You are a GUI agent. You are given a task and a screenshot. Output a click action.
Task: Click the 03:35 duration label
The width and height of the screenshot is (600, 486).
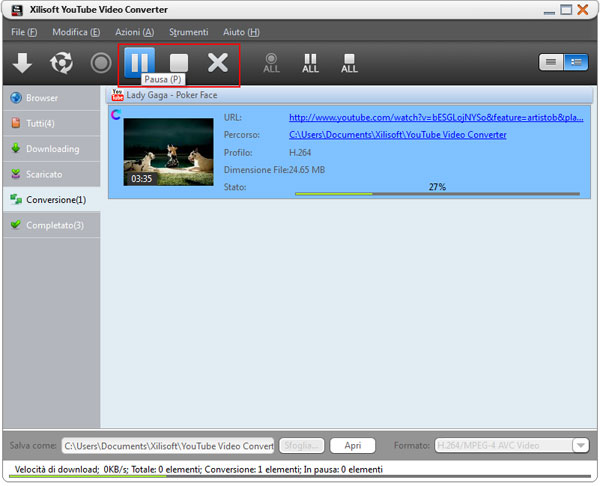[142, 179]
